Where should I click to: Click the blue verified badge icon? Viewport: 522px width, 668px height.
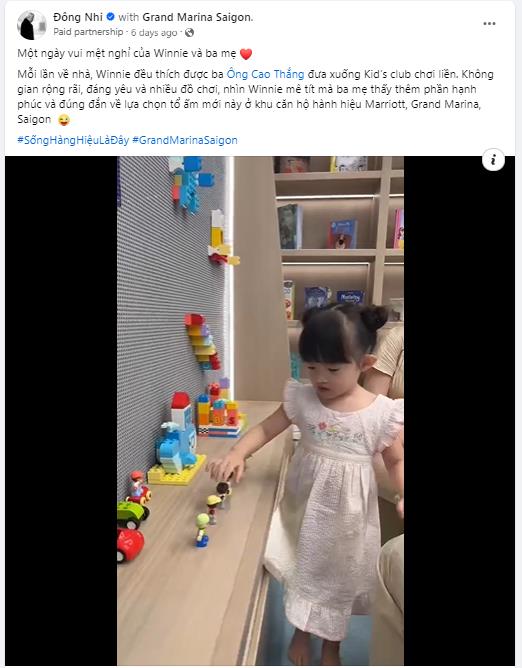(110, 17)
